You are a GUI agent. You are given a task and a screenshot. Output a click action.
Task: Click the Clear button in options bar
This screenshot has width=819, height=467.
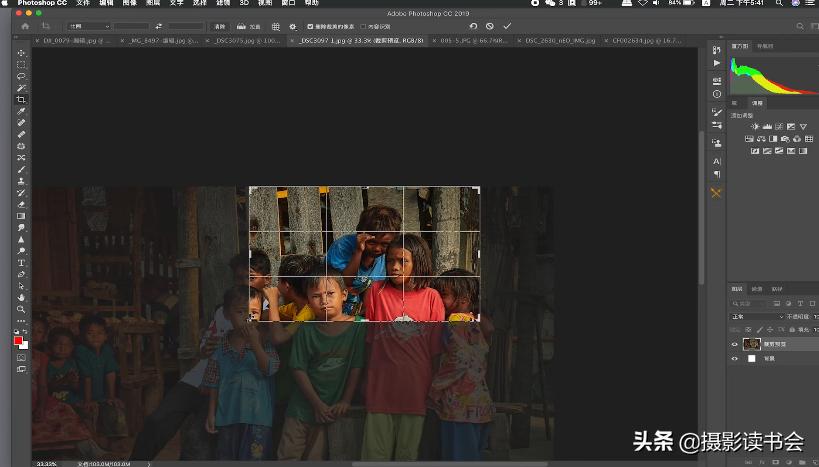click(219, 26)
